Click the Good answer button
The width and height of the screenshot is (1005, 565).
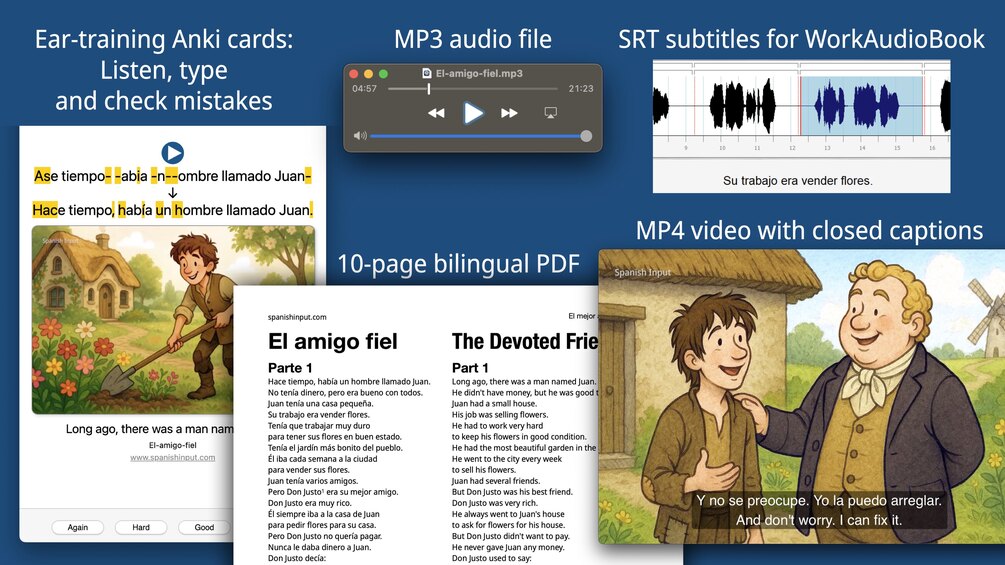[x=204, y=527]
